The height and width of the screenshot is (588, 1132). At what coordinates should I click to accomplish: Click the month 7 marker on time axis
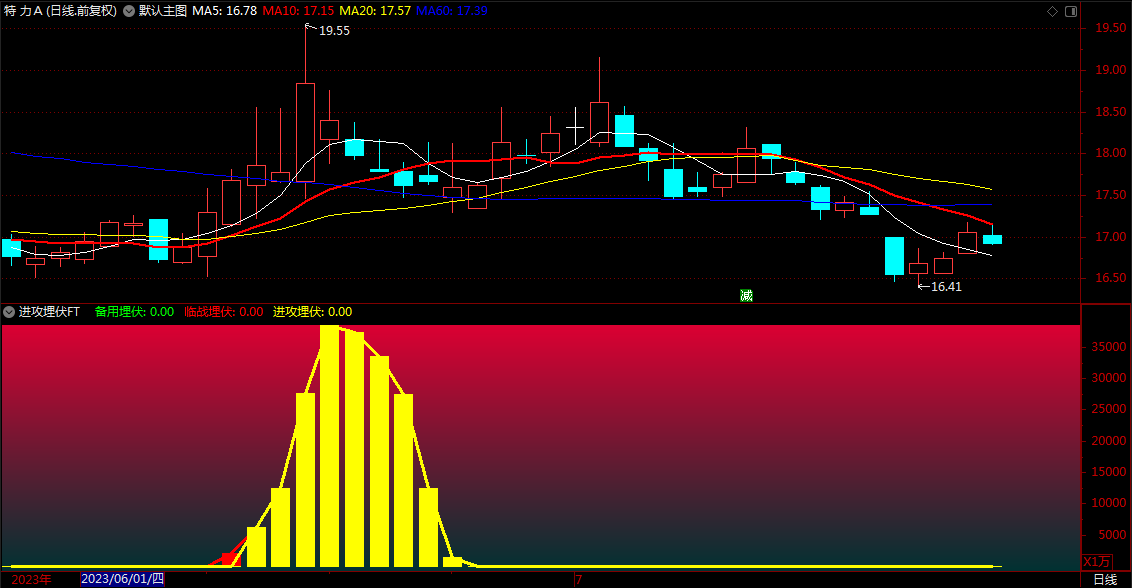[578, 579]
